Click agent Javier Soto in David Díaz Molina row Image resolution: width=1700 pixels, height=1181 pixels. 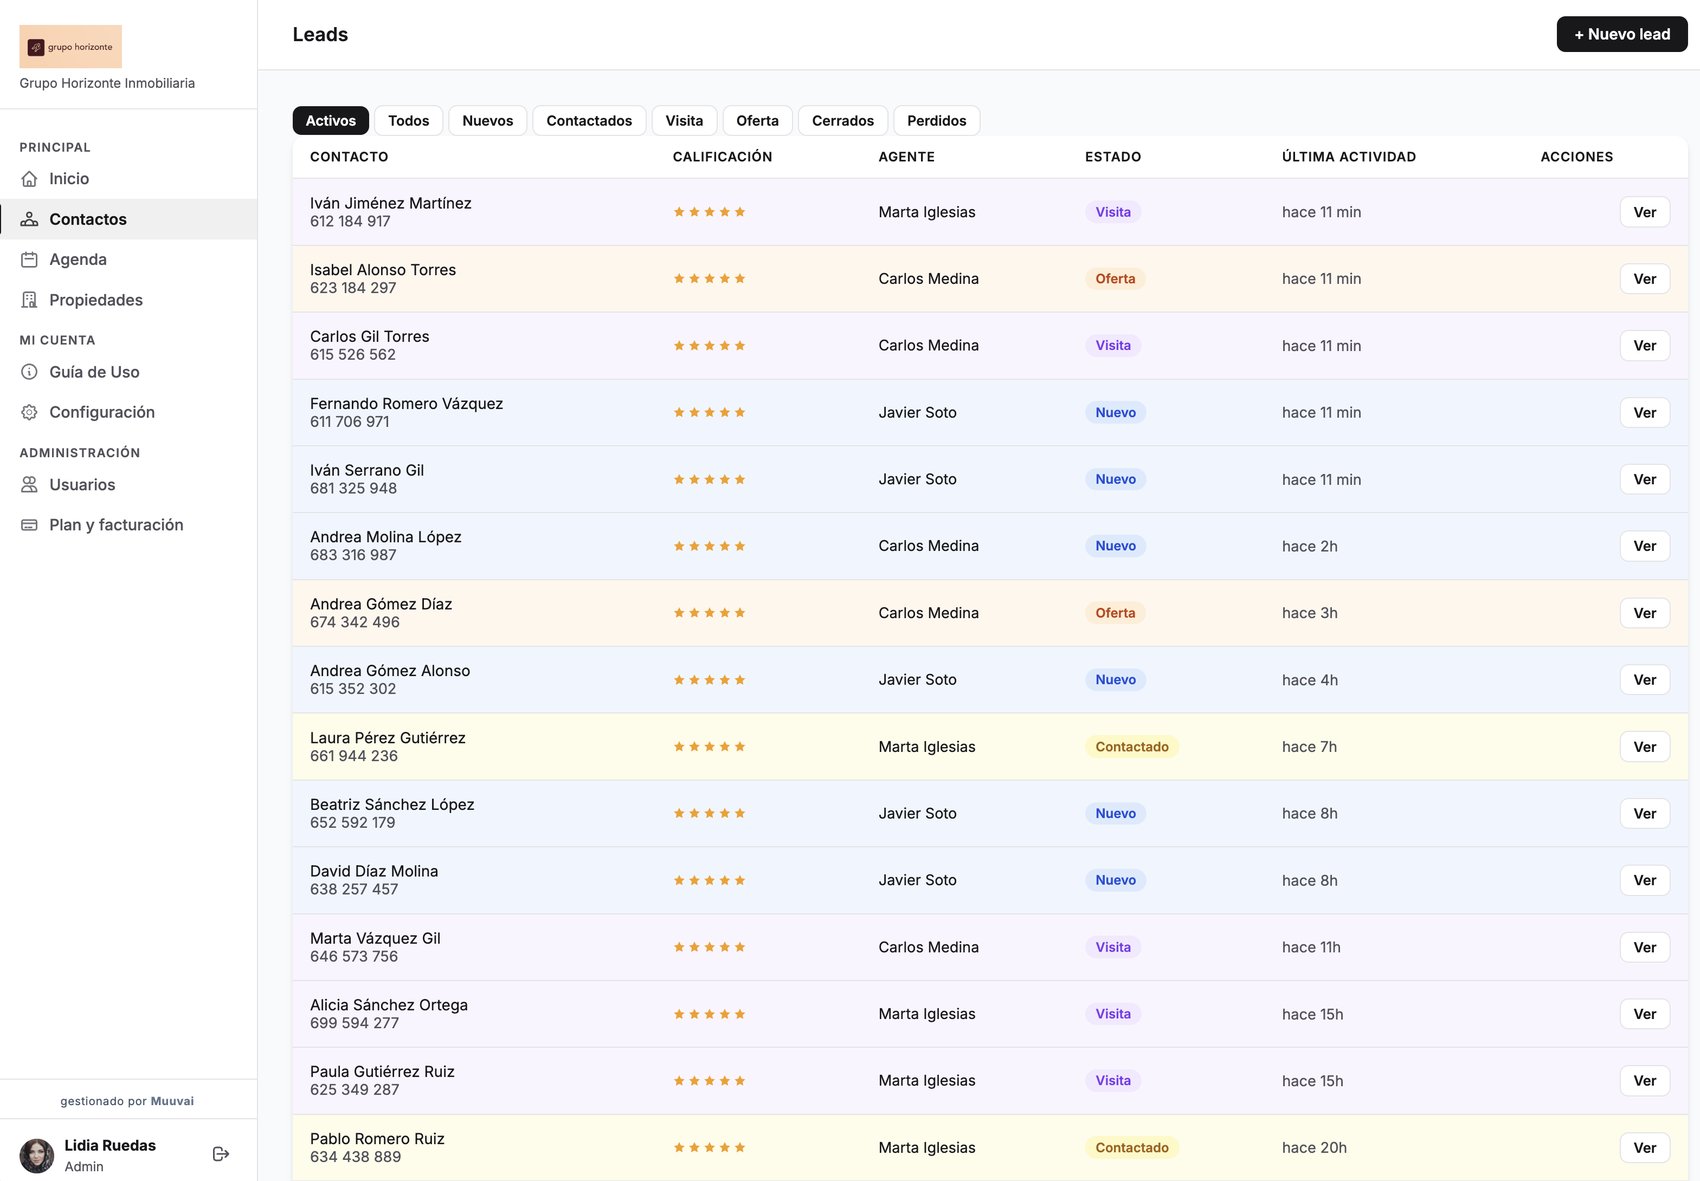pos(917,880)
